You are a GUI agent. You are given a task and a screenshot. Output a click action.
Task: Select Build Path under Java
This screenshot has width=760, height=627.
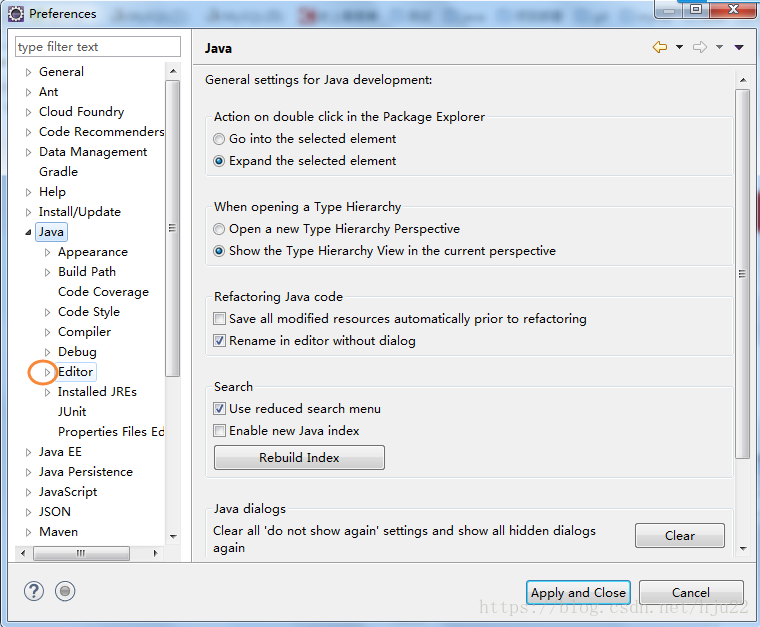click(87, 272)
